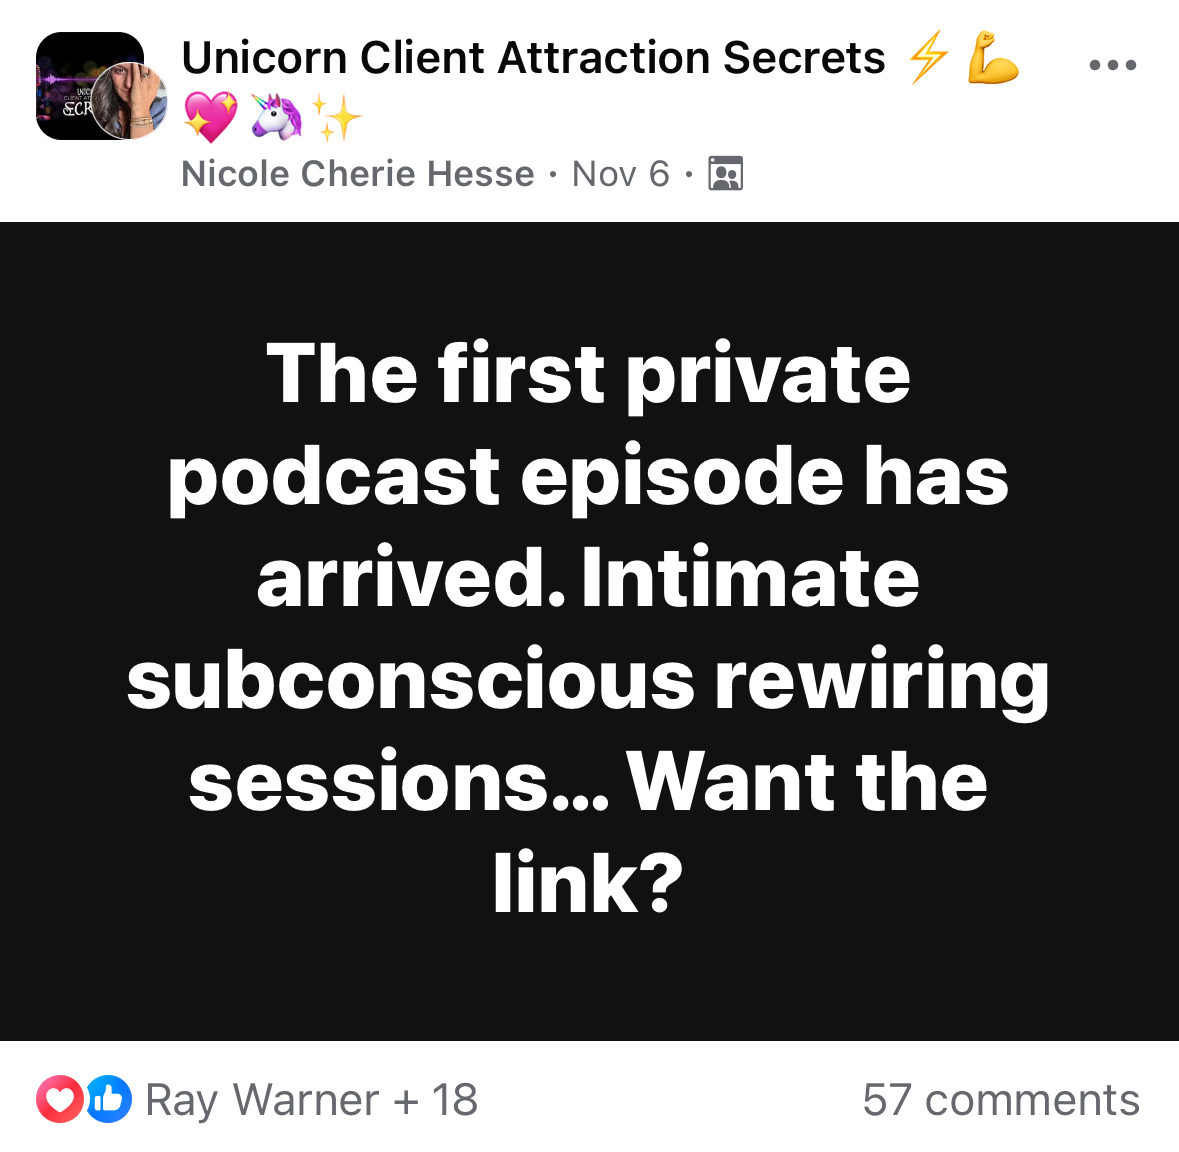The image size is (1179, 1152).
Task: Click the 'podcast episode has' line
Action: point(588,479)
